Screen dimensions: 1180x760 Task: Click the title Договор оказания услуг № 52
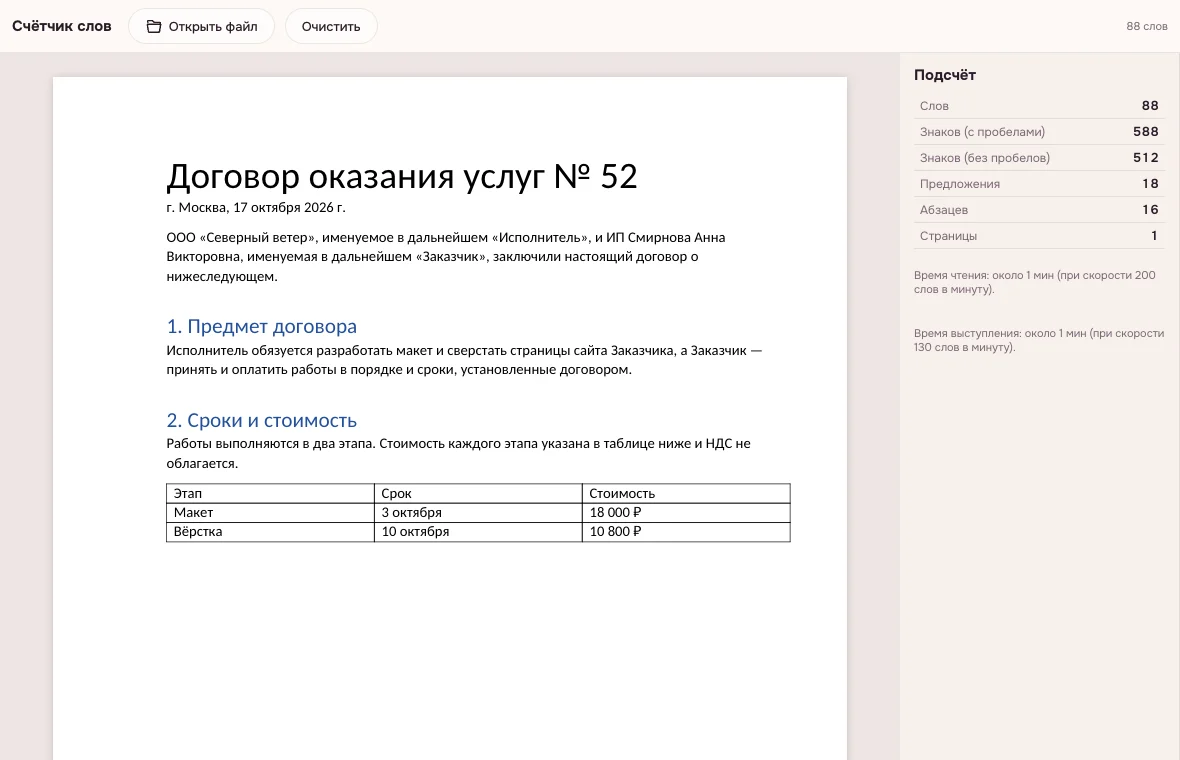coord(402,177)
